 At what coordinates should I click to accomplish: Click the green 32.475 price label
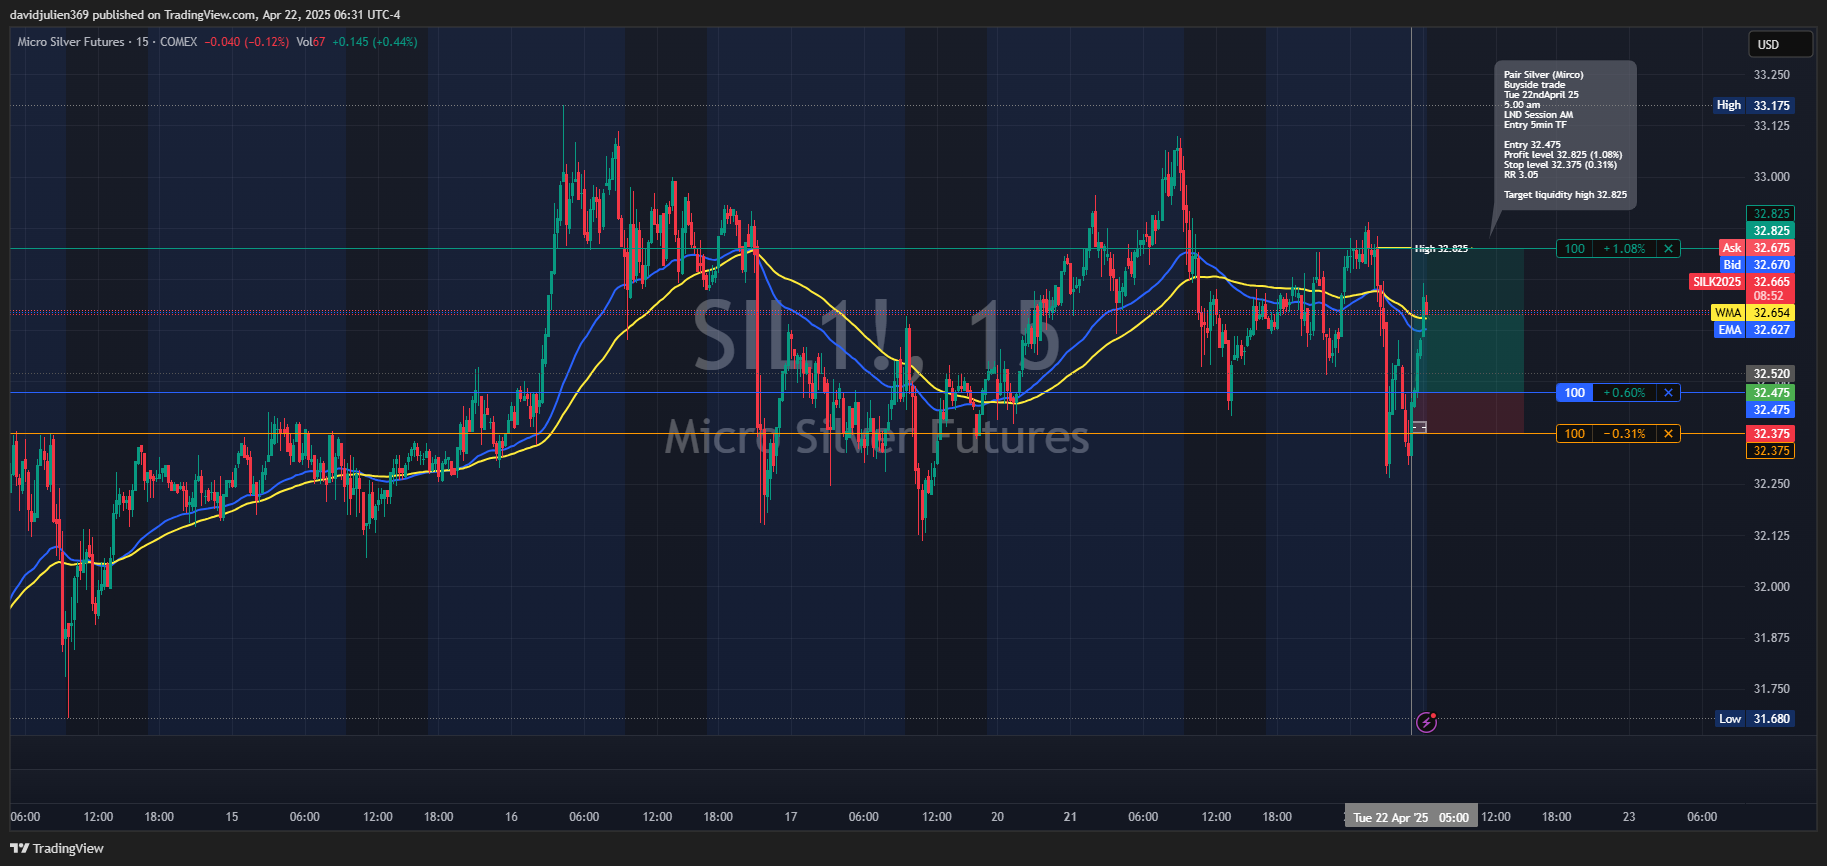(x=1771, y=393)
